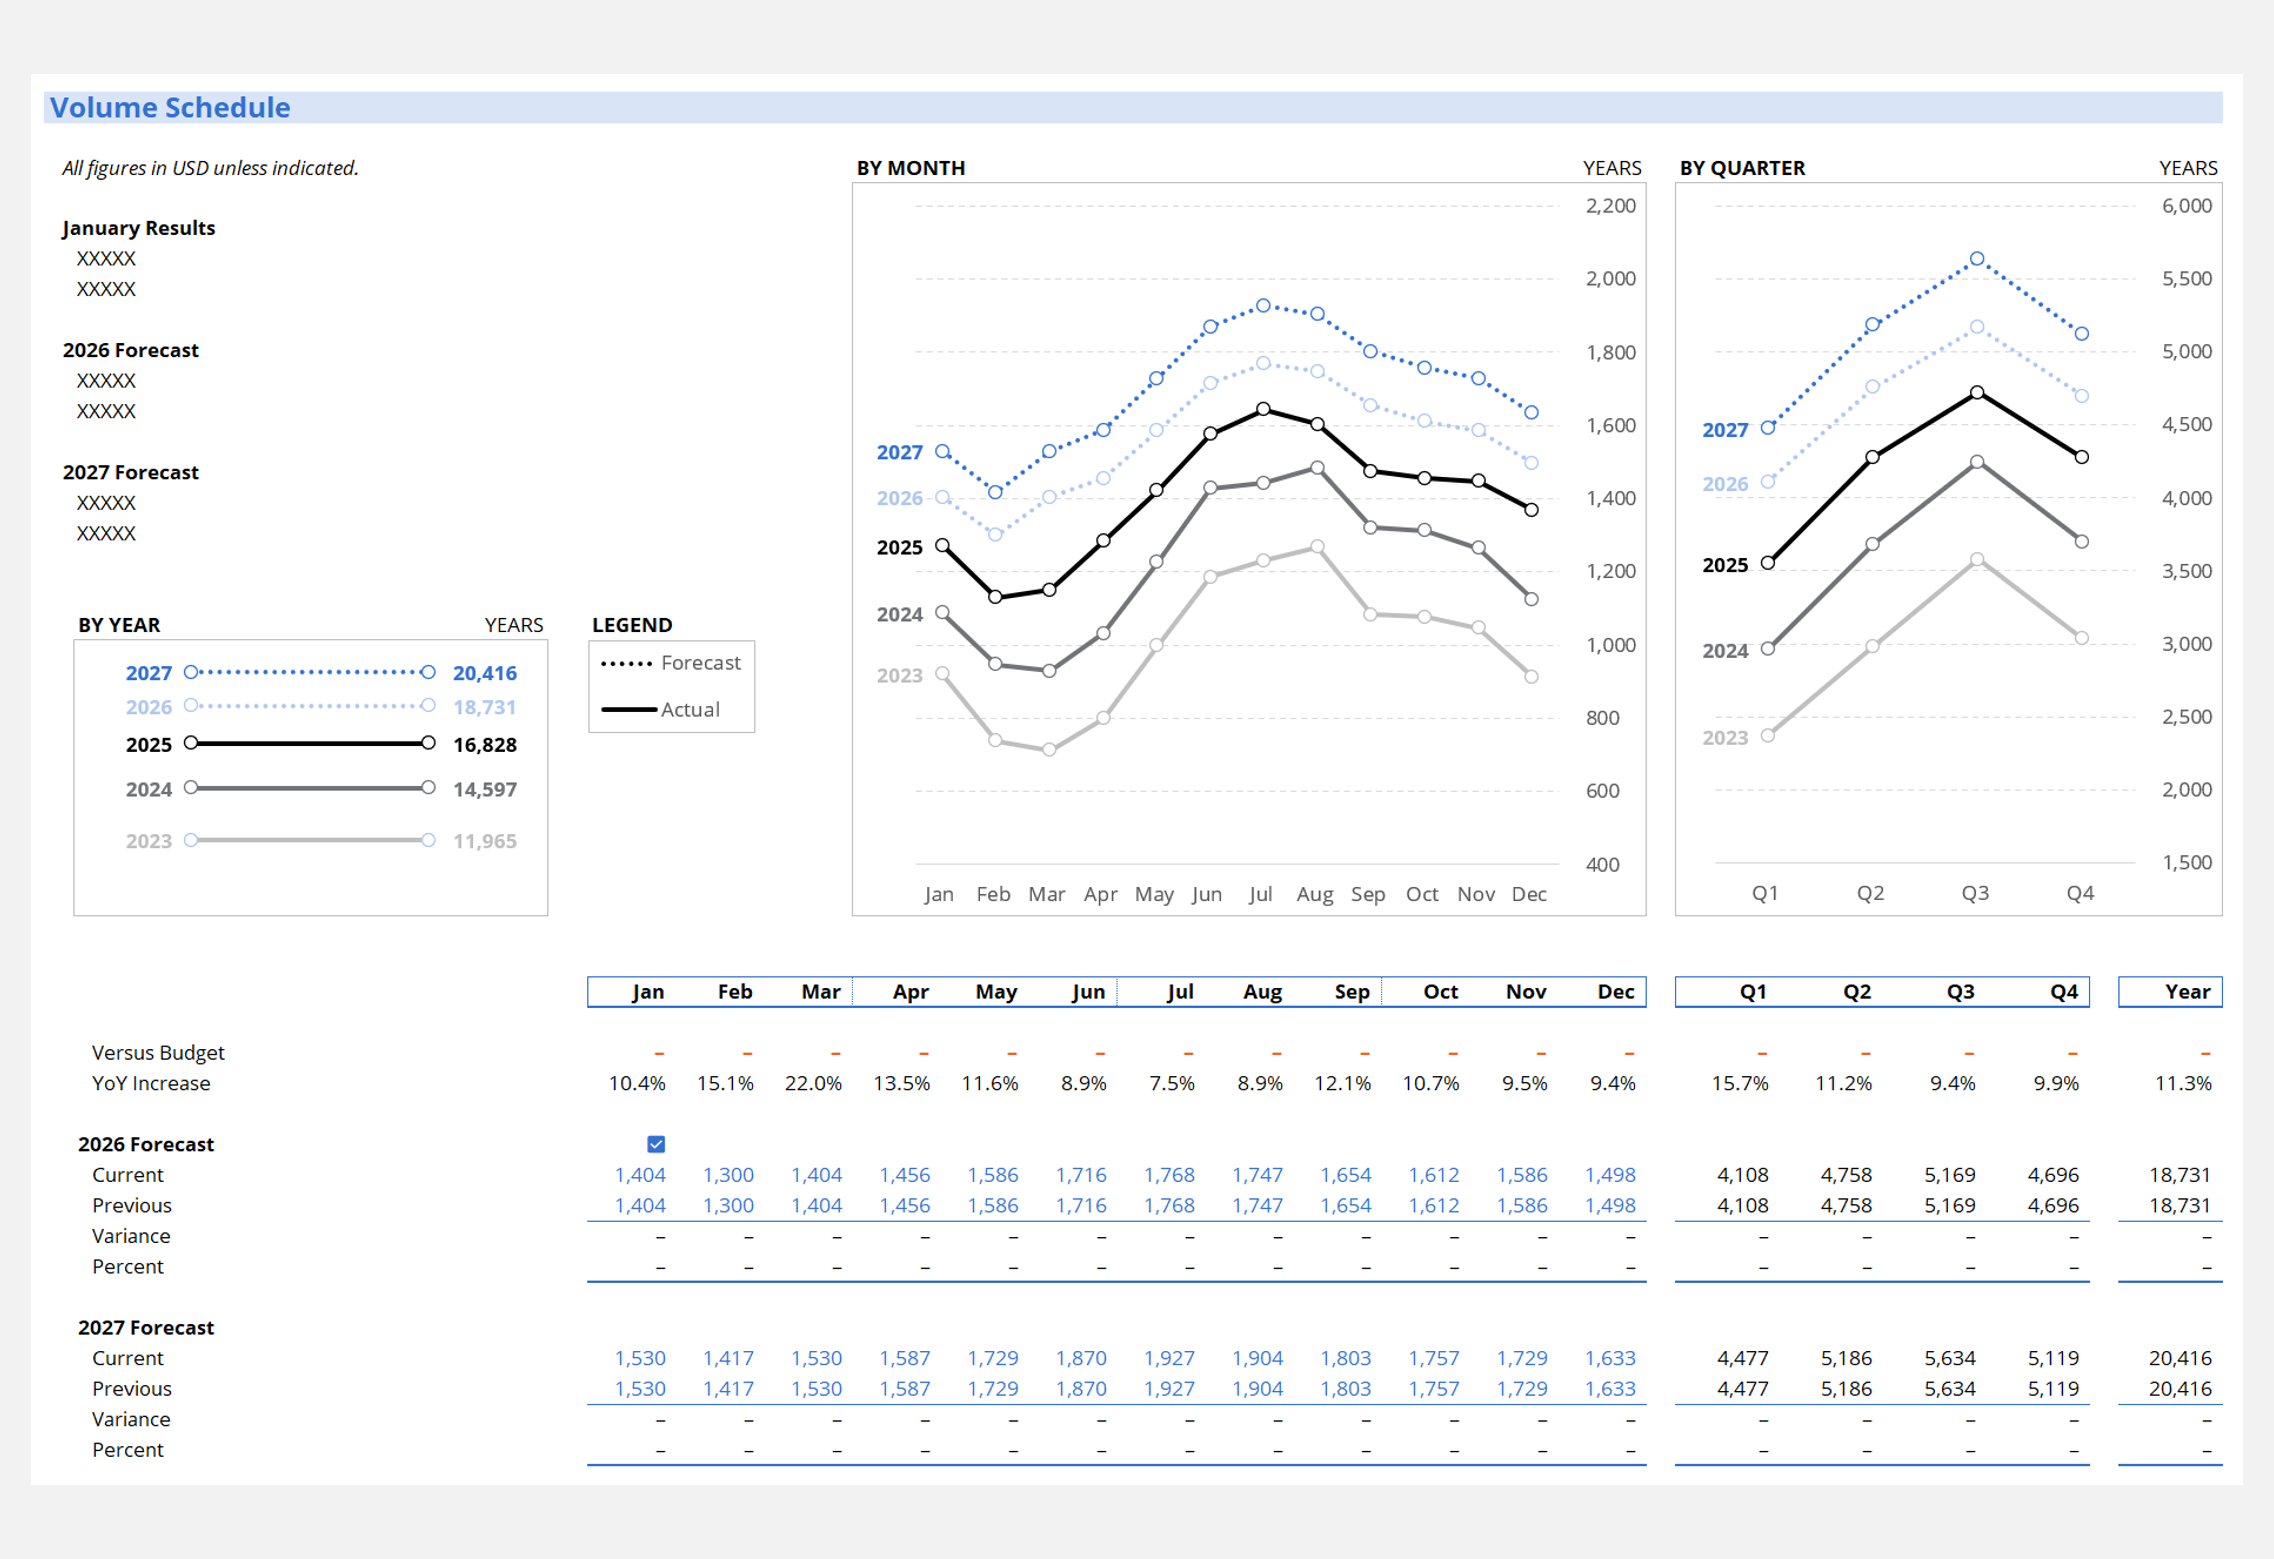The width and height of the screenshot is (2274, 1559).
Task: Click the 16,828 value beside the 2025 sparkline
Action: (x=484, y=744)
